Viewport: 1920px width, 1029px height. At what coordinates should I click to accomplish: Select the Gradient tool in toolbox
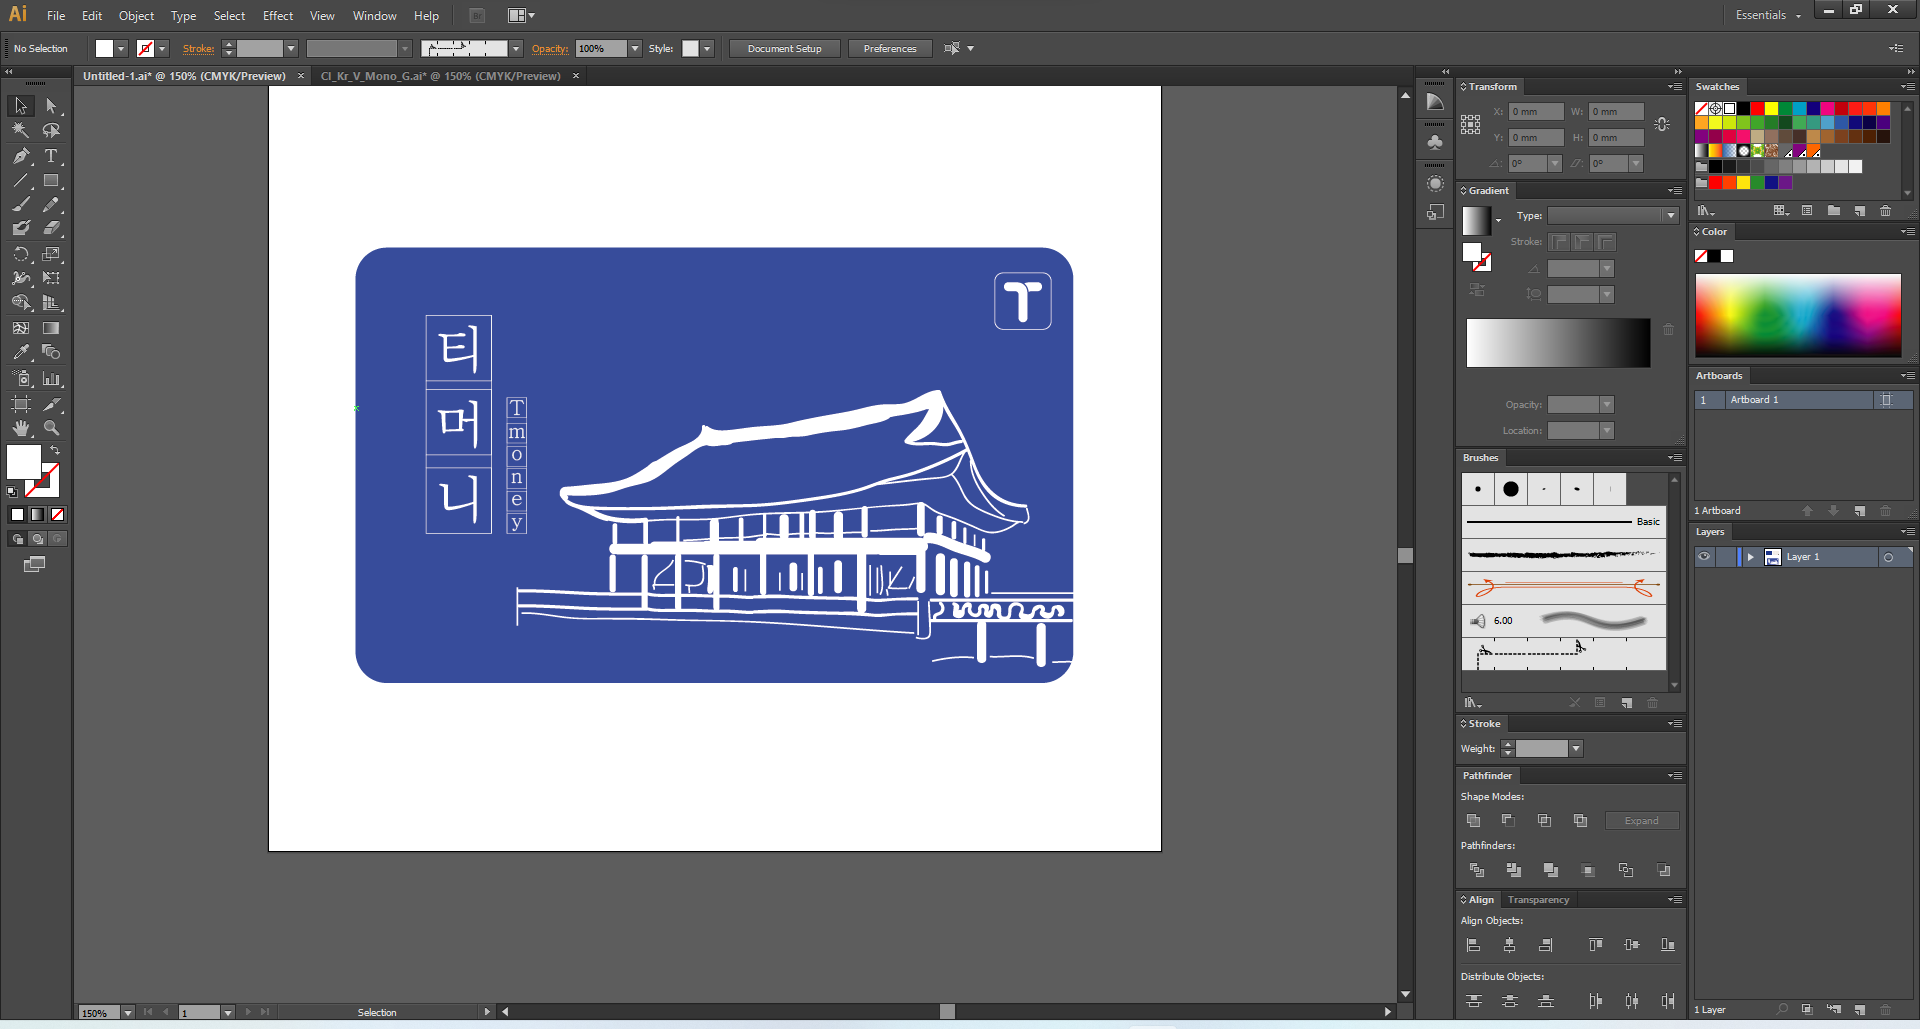tap(51, 328)
